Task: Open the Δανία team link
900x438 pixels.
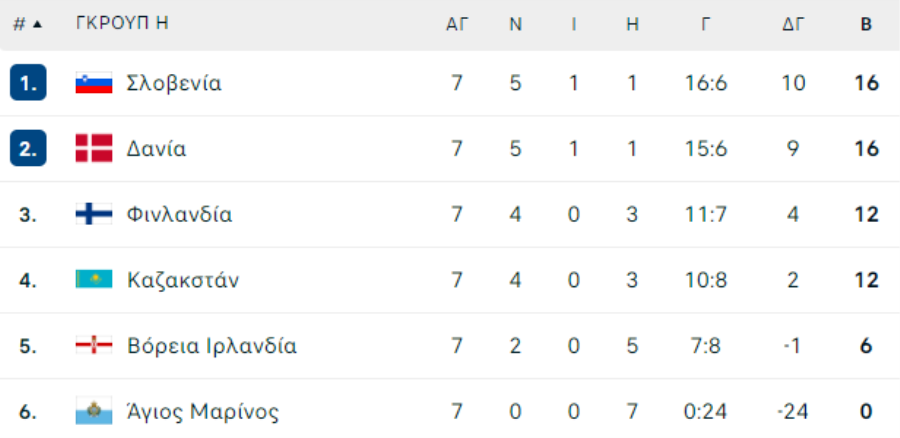Action: click(x=156, y=149)
